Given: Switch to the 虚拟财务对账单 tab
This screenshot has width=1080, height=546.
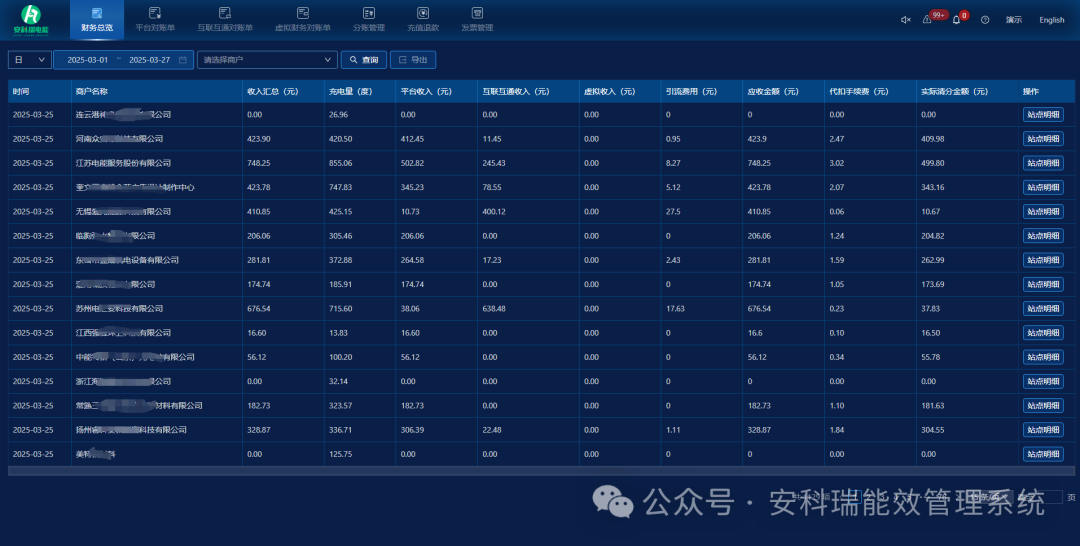Looking at the screenshot, I should tap(302, 19).
